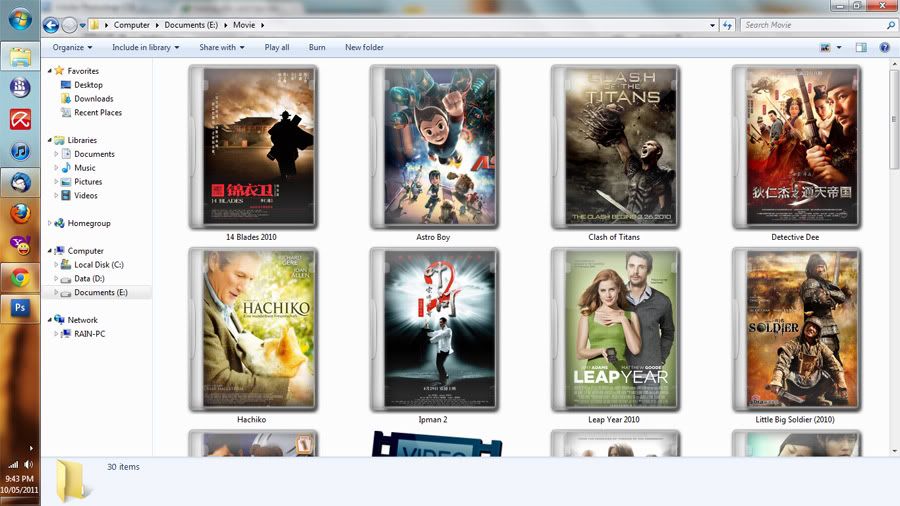This screenshot has width=900, height=506.
Task: Refresh the Movie folder view
Action: (727, 25)
